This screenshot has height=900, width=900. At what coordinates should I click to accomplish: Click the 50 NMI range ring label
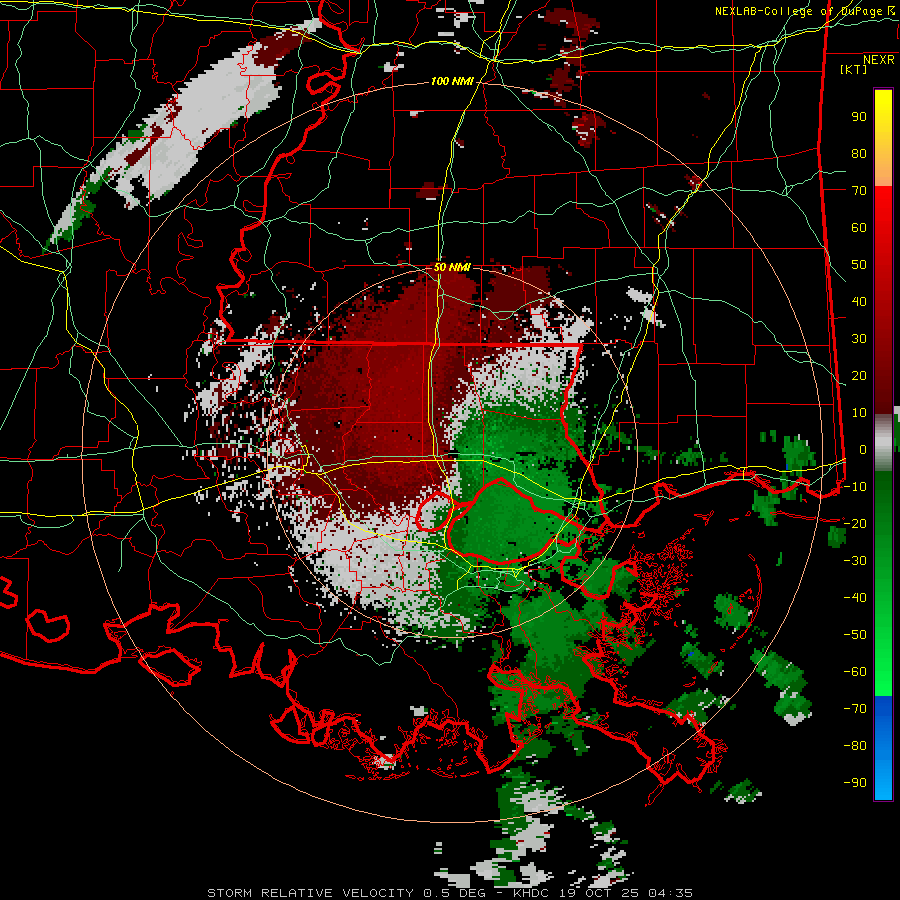[452, 267]
